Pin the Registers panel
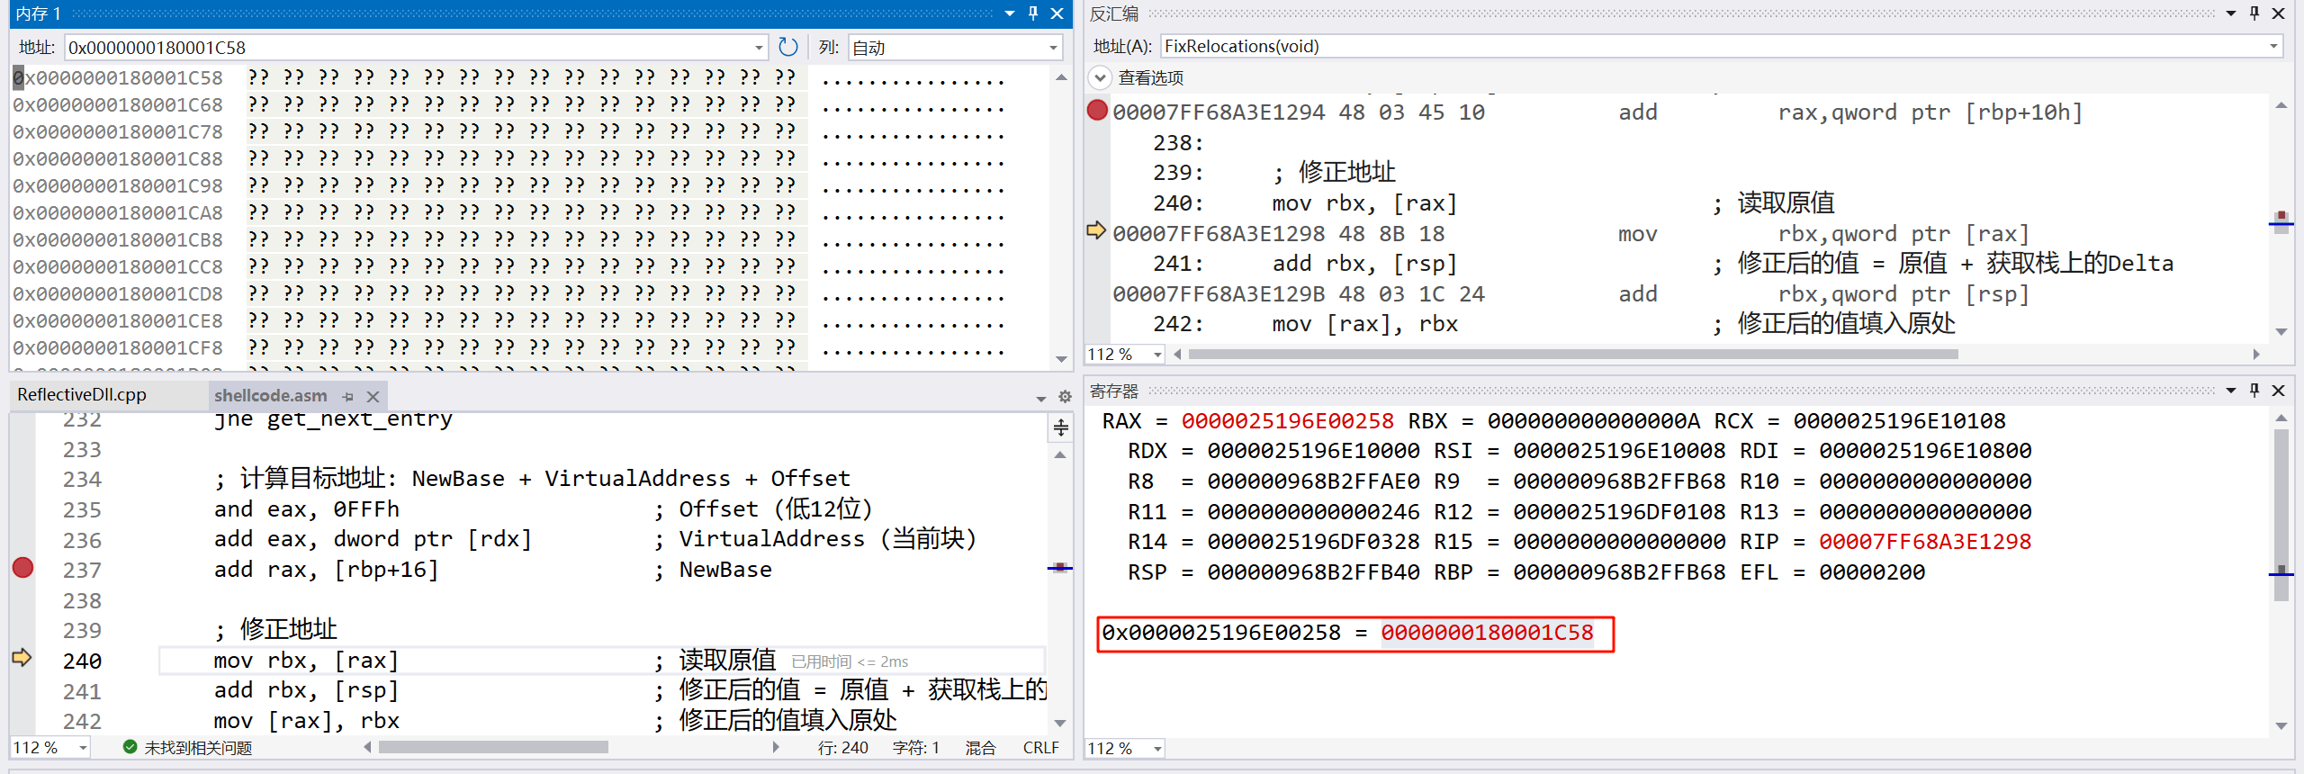The height and width of the screenshot is (774, 2304). pos(2254,390)
